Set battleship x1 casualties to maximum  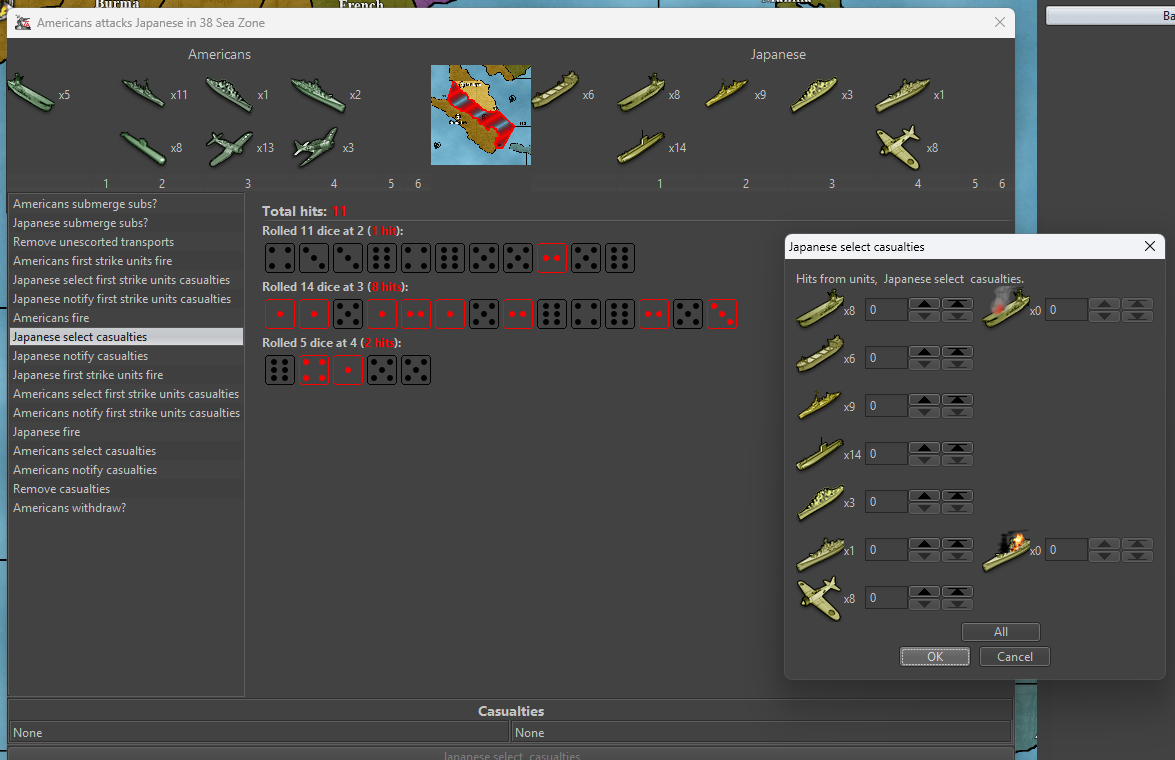click(958, 543)
